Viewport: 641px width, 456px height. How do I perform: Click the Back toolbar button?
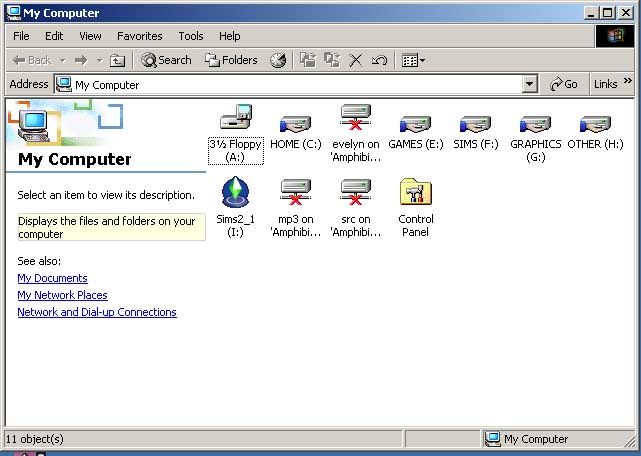tap(32, 61)
